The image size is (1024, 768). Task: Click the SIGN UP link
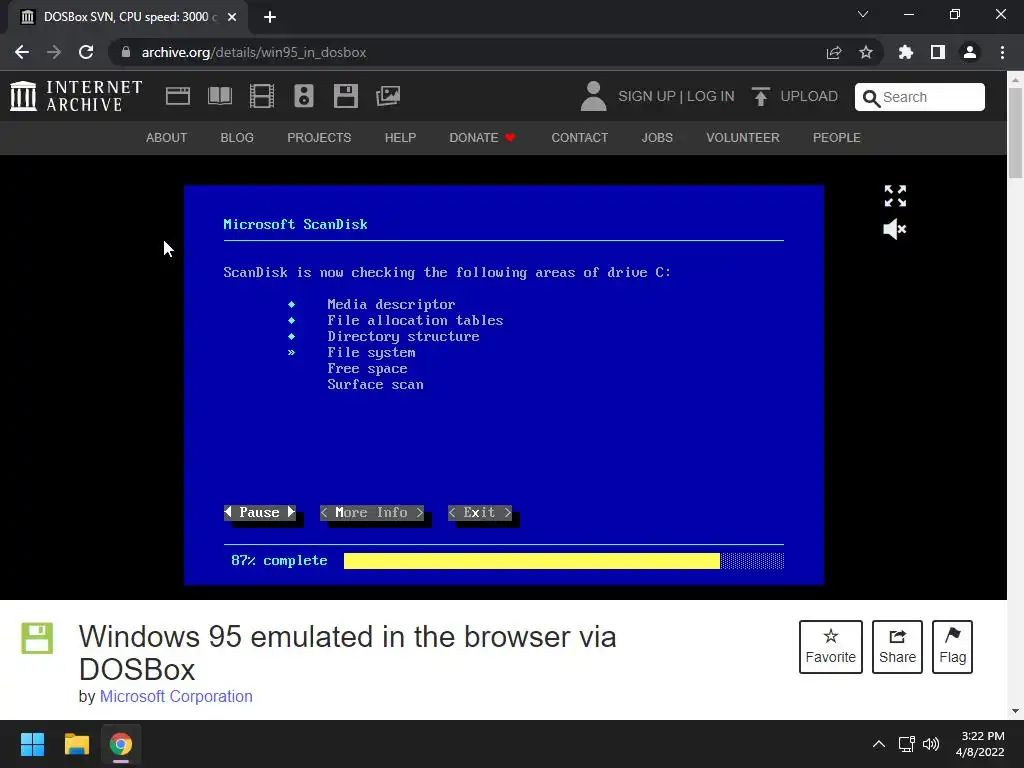[x=647, y=97]
